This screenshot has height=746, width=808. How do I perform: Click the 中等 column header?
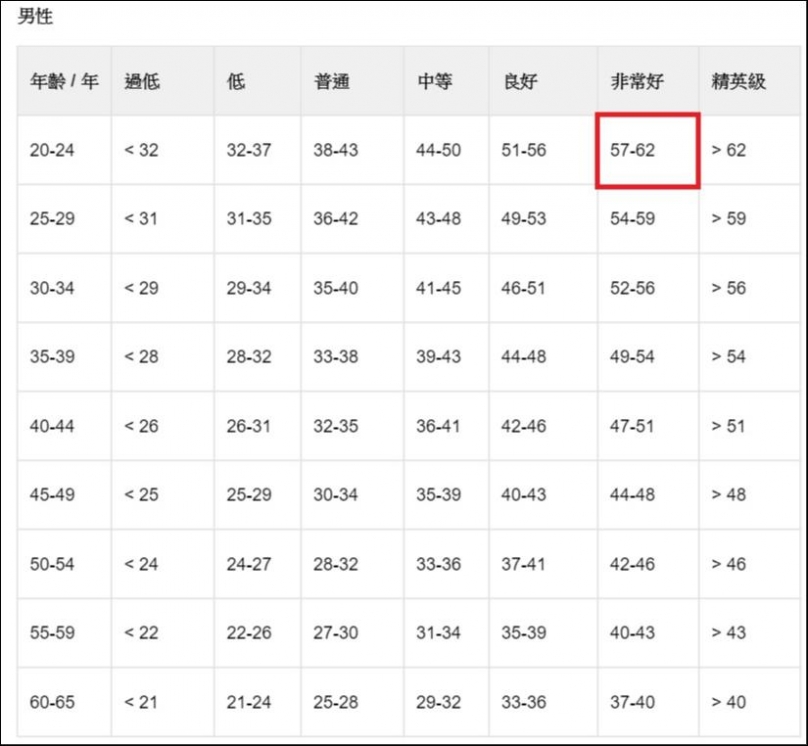(x=434, y=81)
